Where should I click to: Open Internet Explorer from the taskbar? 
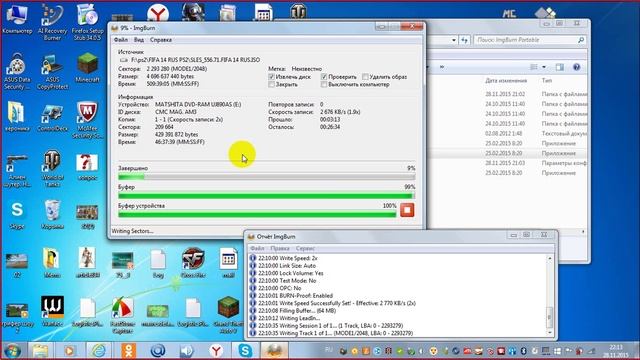99,351
